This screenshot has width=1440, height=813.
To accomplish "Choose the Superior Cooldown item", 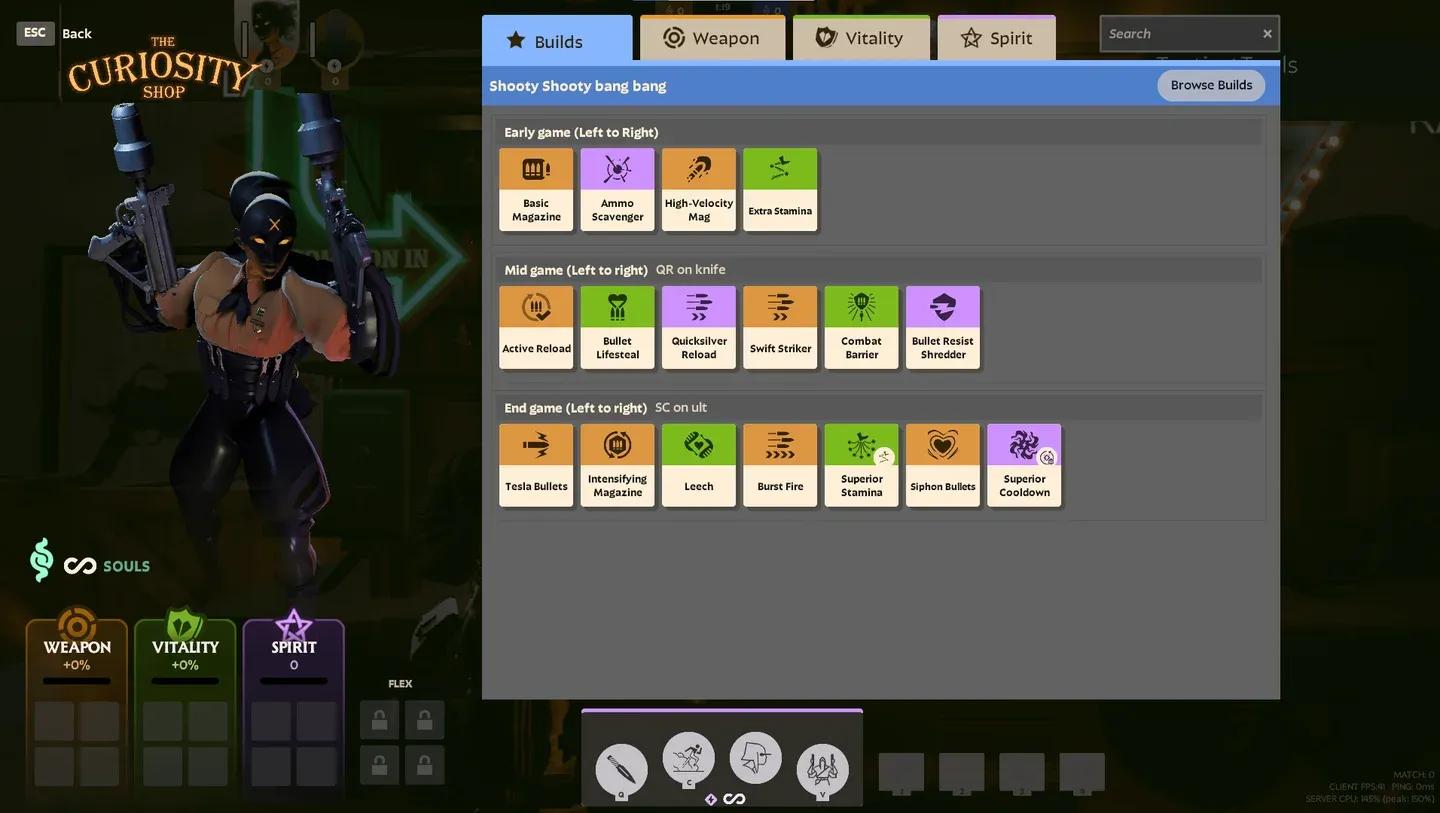I will point(1024,466).
